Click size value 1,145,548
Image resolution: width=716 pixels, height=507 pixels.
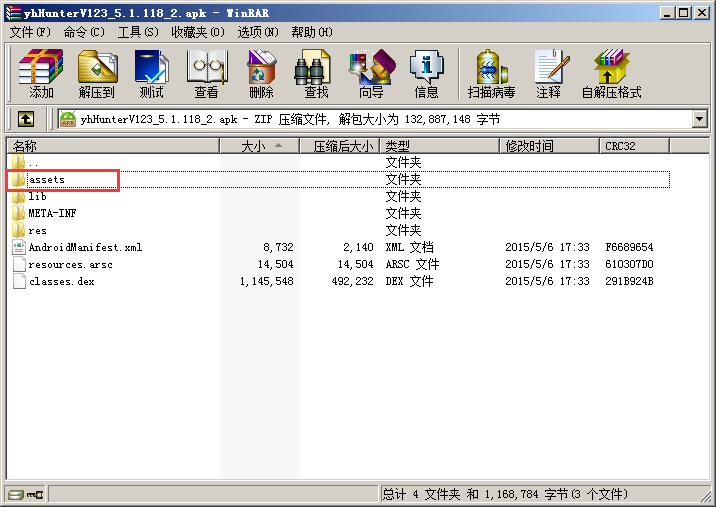click(267, 281)
